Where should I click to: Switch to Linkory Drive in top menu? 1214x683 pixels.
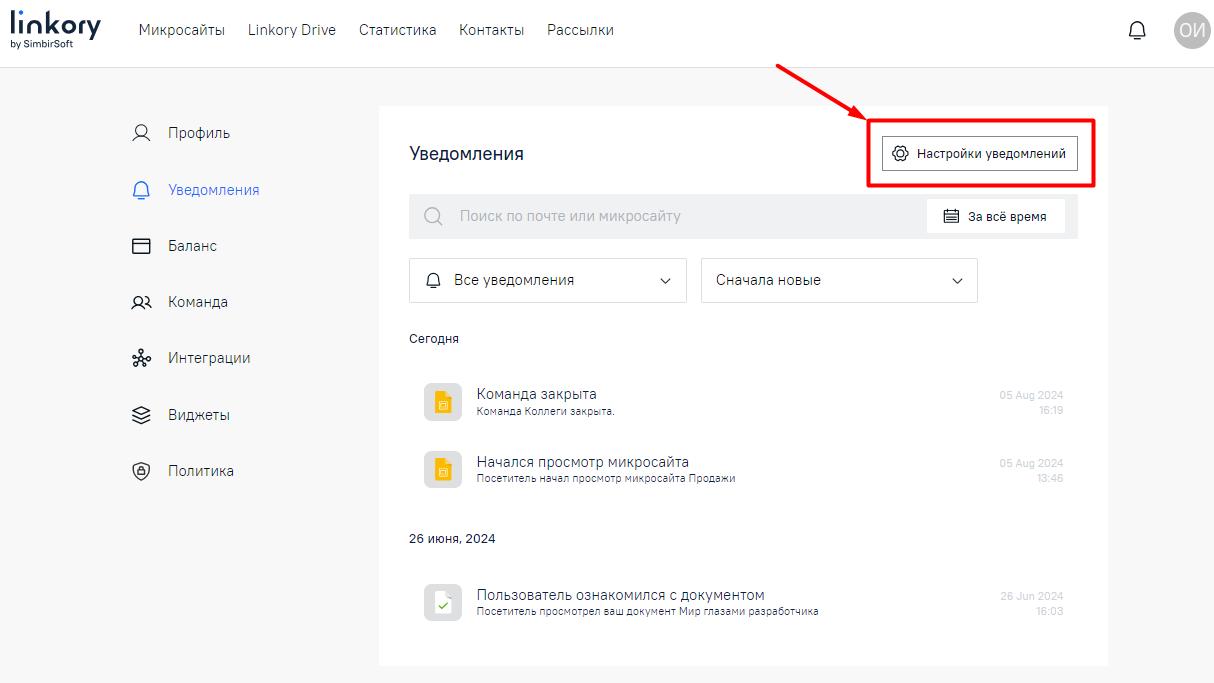point(291,29)
